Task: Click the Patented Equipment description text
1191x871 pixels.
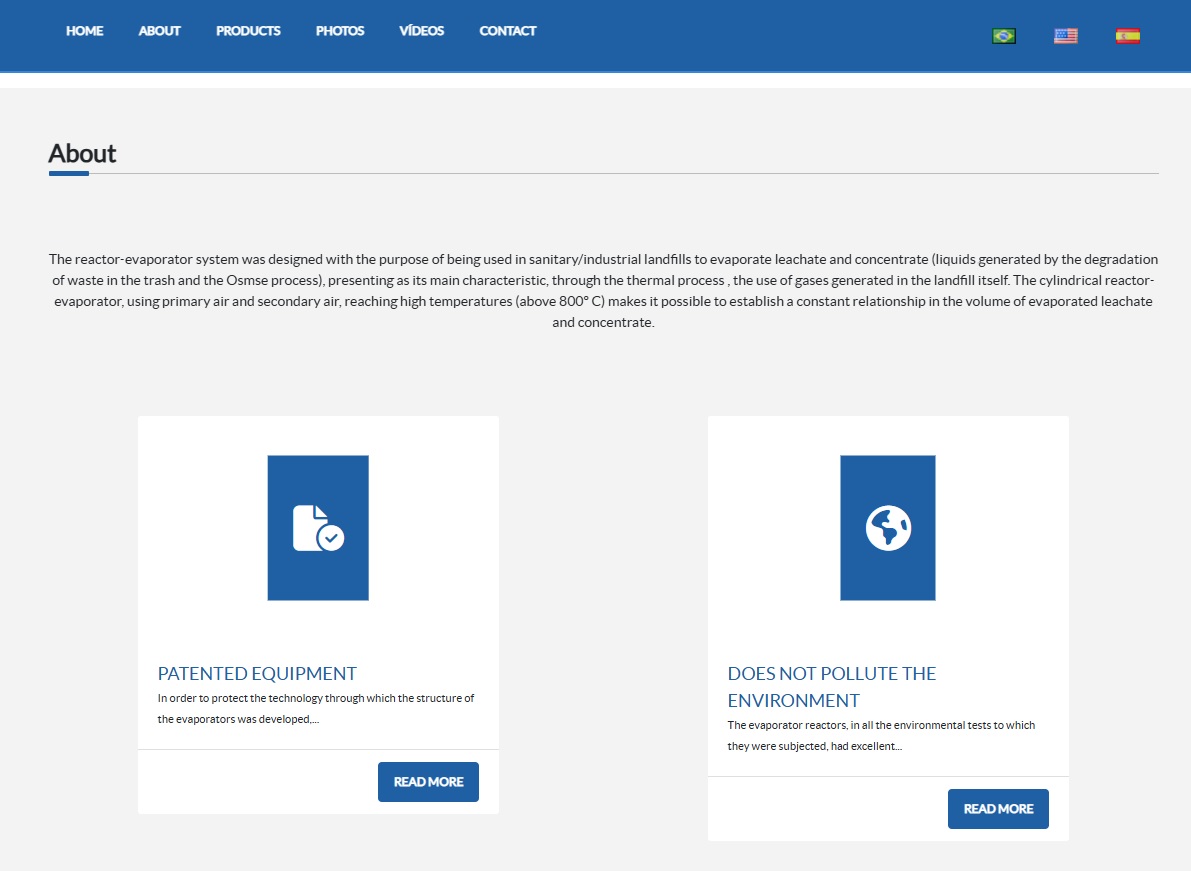Action: [316, 708]
